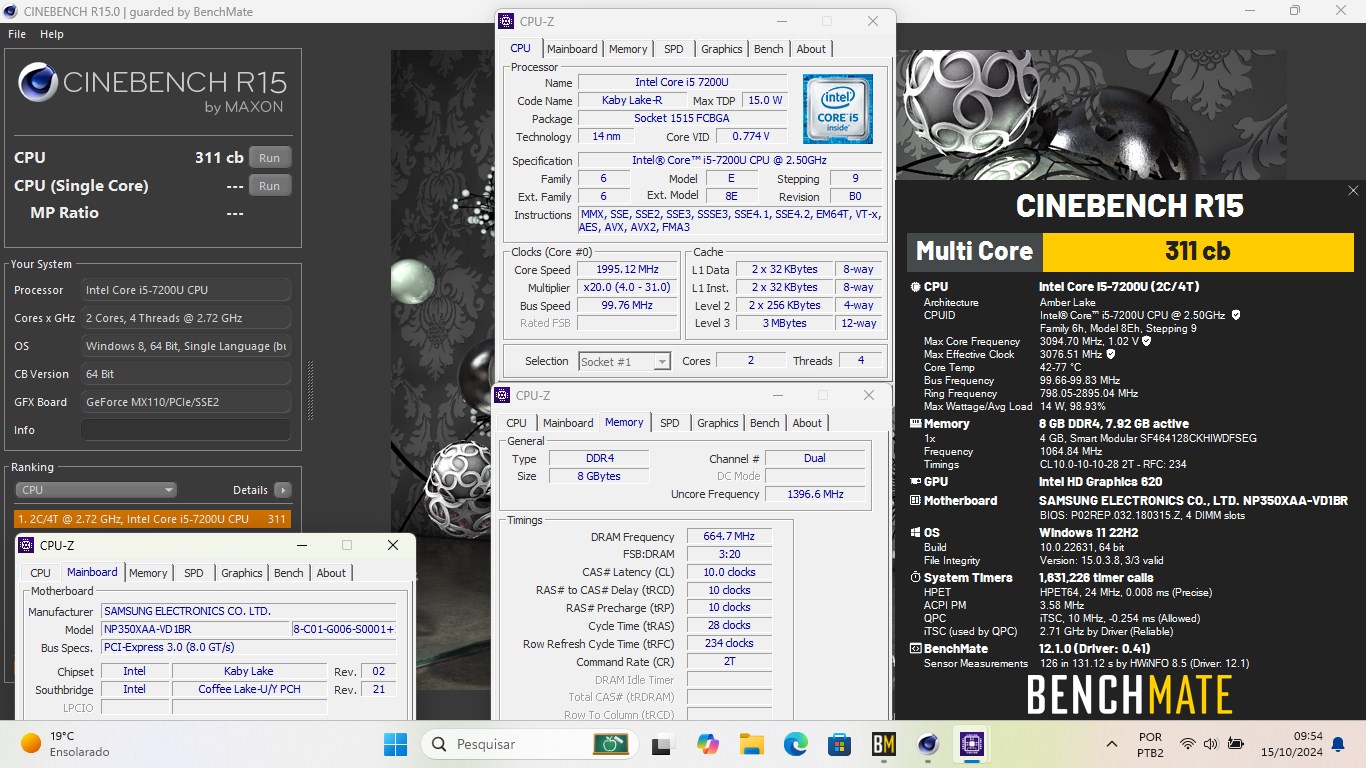Click DRAM Frequency value 664.7 MHz
The image size is (1366, 768).
(x=728, y=537)
